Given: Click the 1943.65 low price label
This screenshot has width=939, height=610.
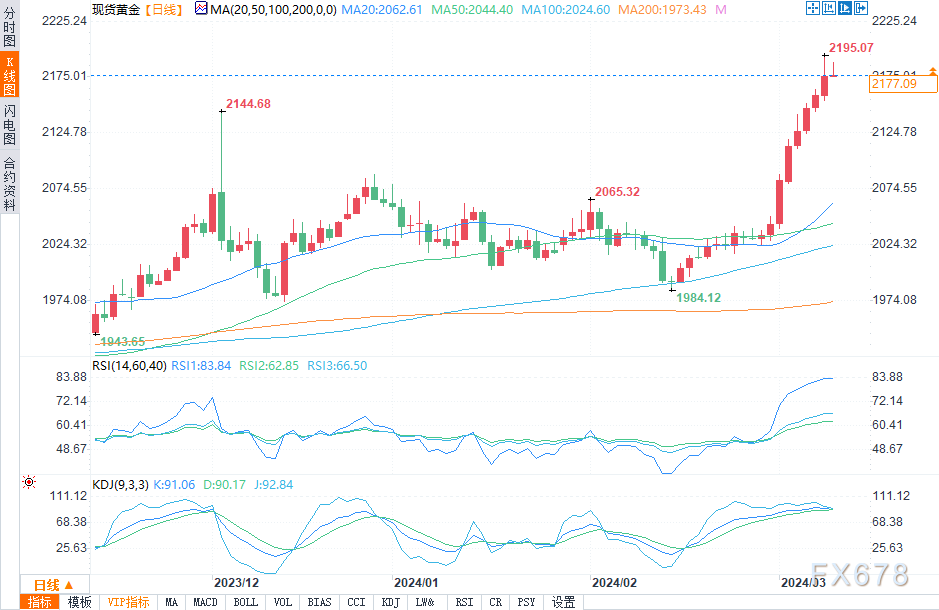Looking at the screenshot, I should [122, 342].
